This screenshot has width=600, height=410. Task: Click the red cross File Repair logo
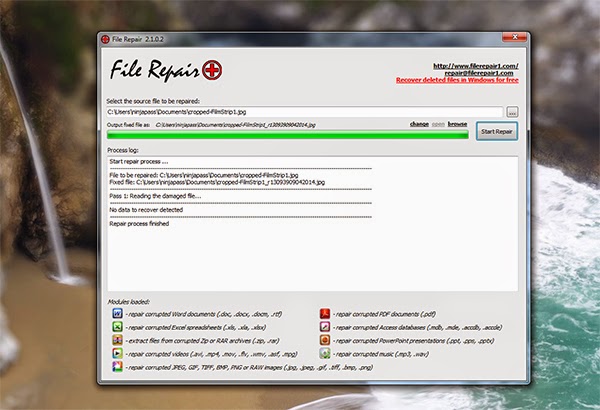[x=212, y=70]
